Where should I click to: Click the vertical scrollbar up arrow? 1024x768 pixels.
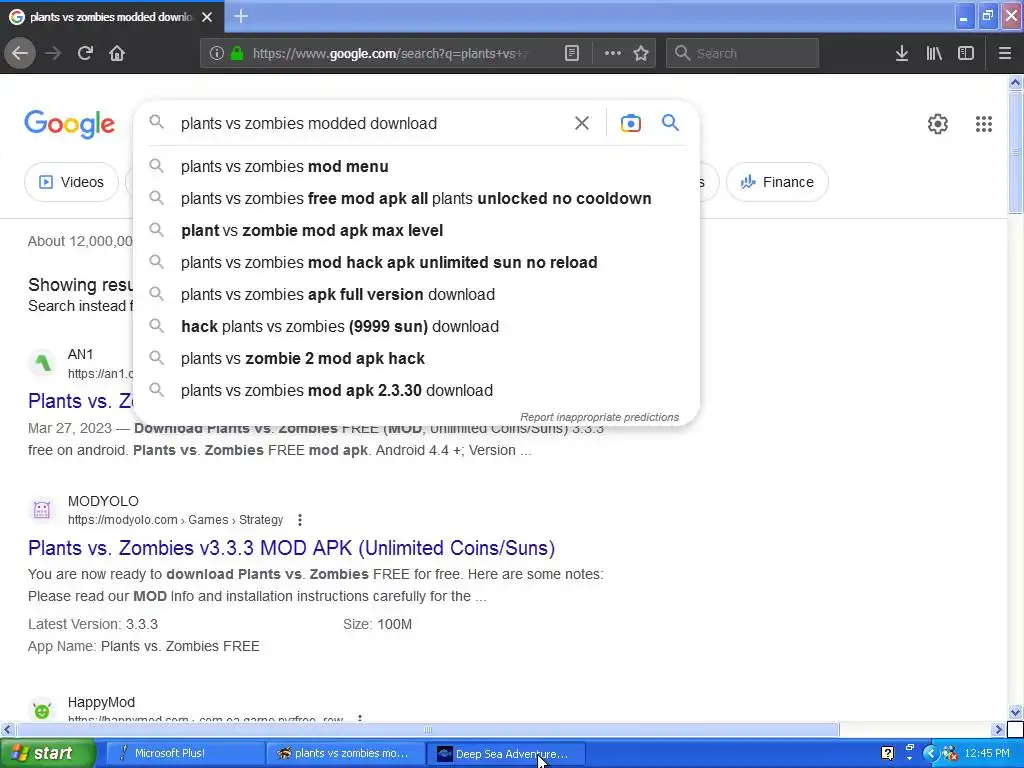point(1015,82)
